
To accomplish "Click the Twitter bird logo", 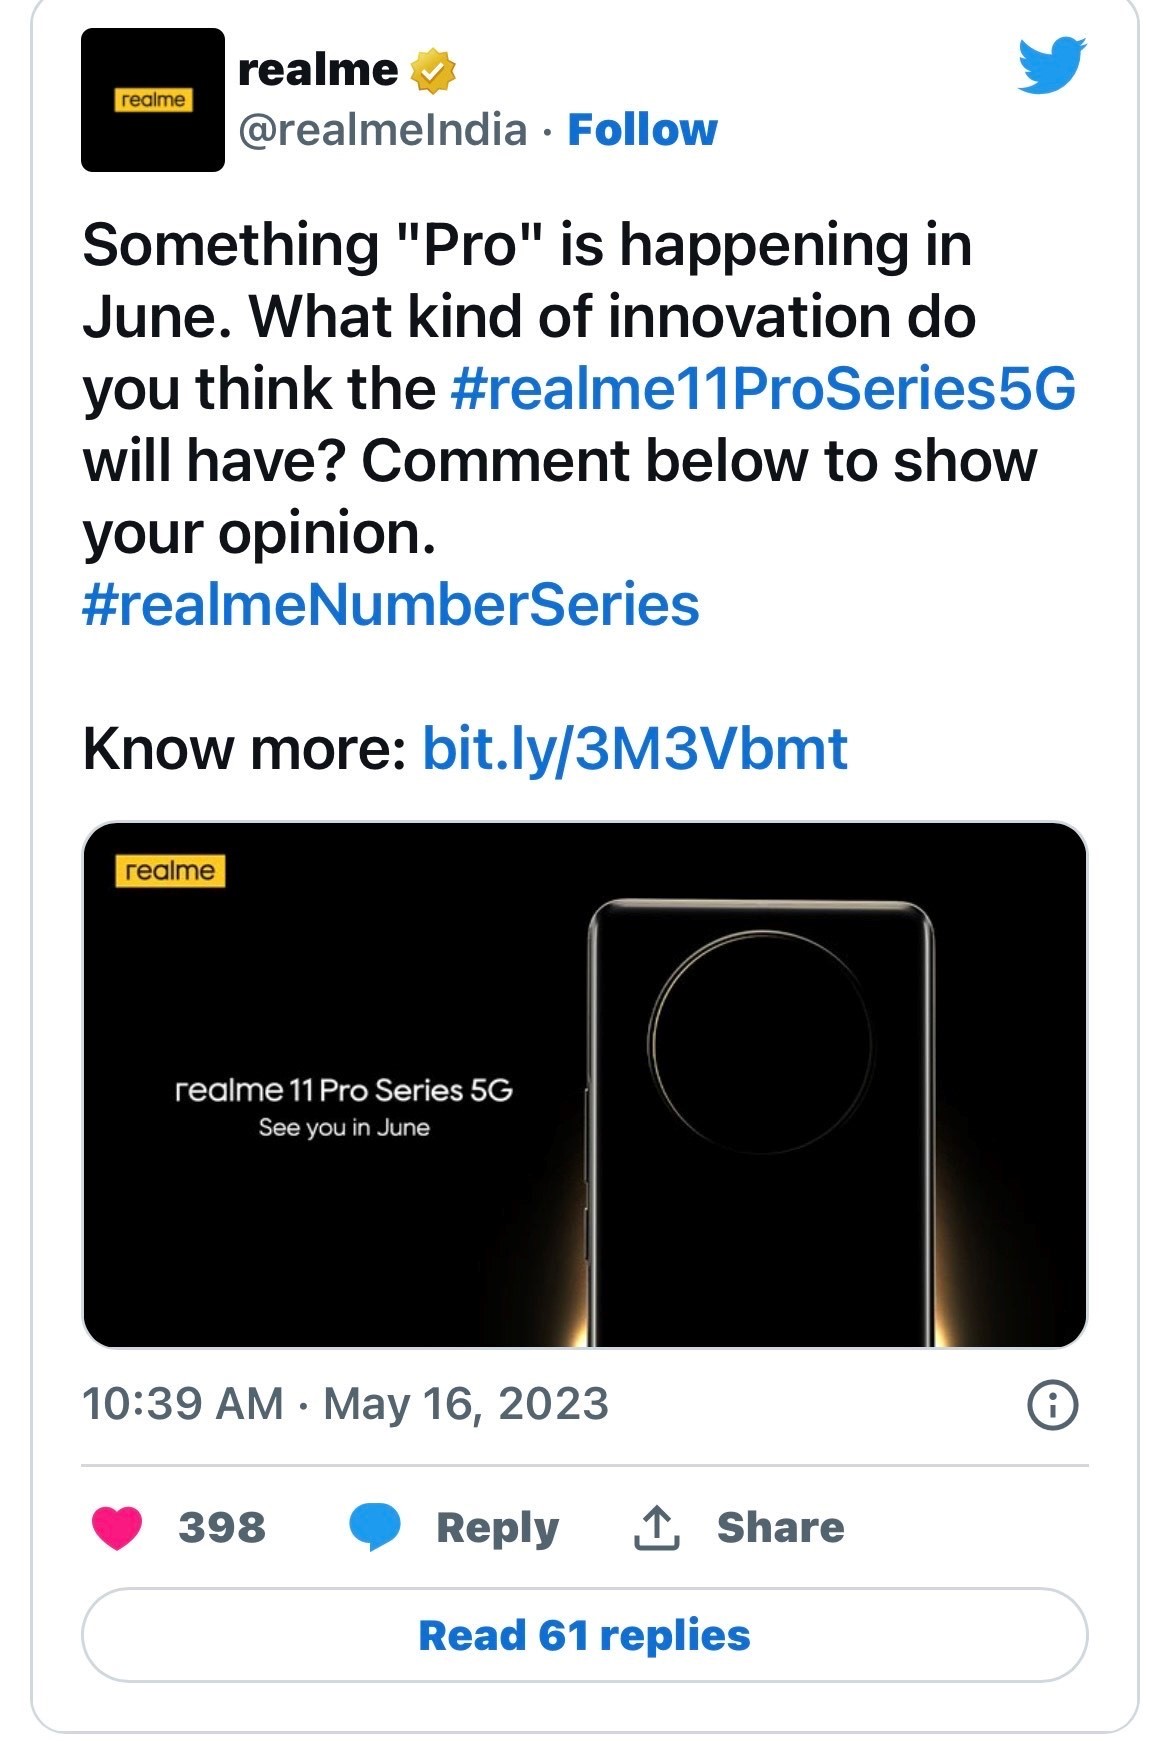I will (x=1052, y=66).
